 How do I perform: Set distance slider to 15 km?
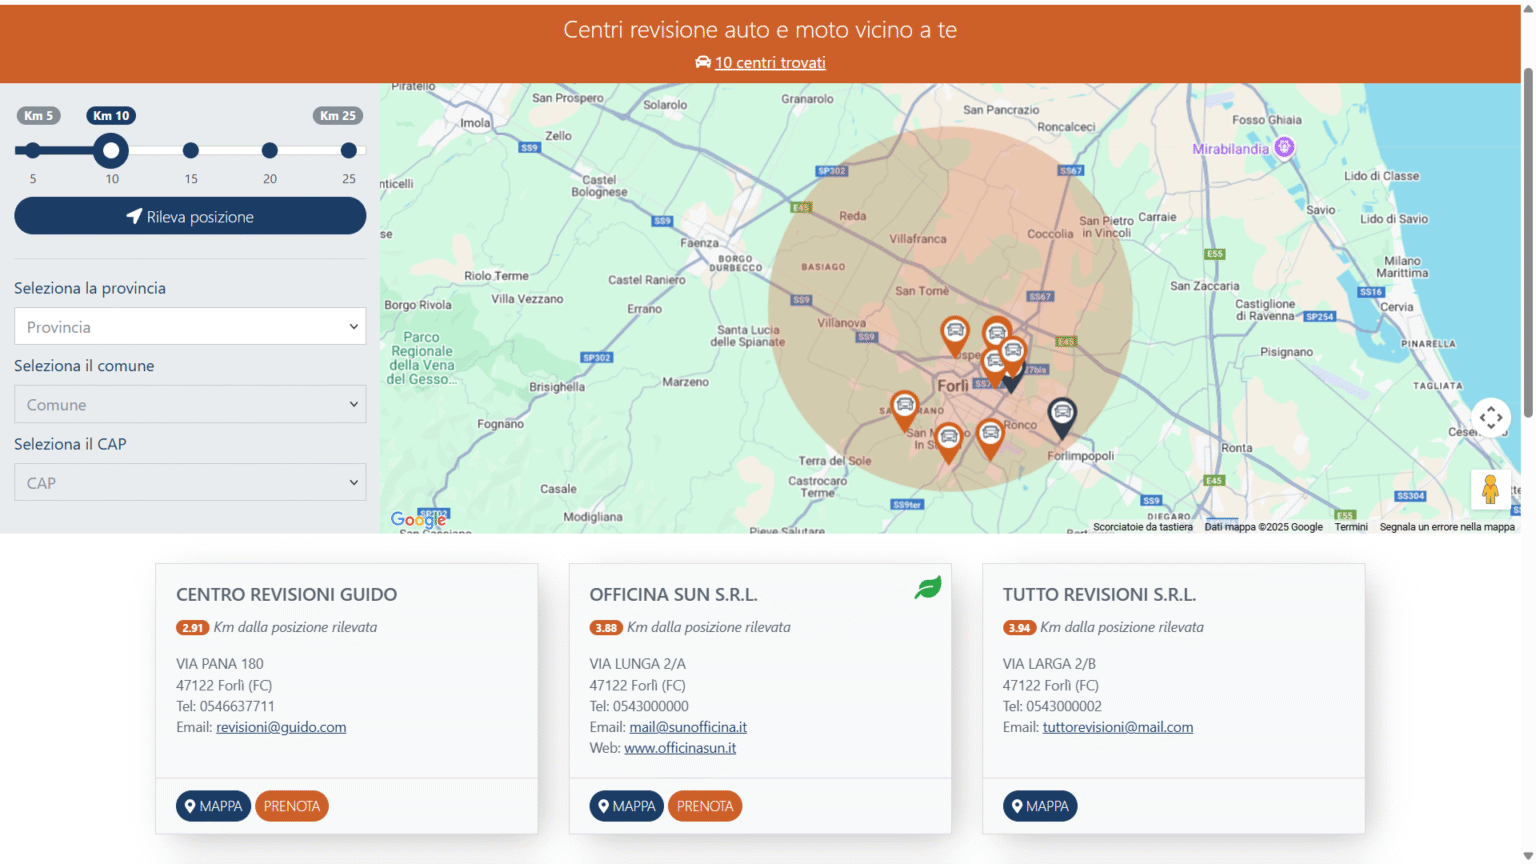point(191,151)
